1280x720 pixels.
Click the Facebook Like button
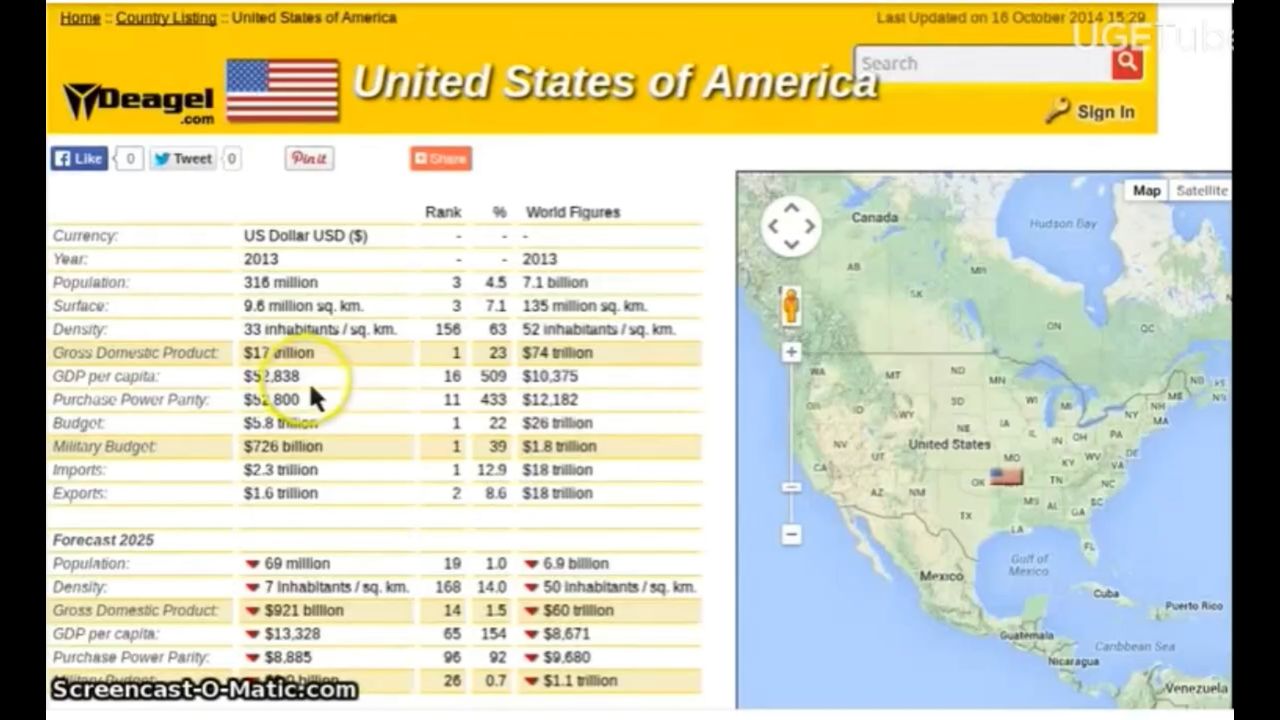pyautogui.click(x=79, y=158)
